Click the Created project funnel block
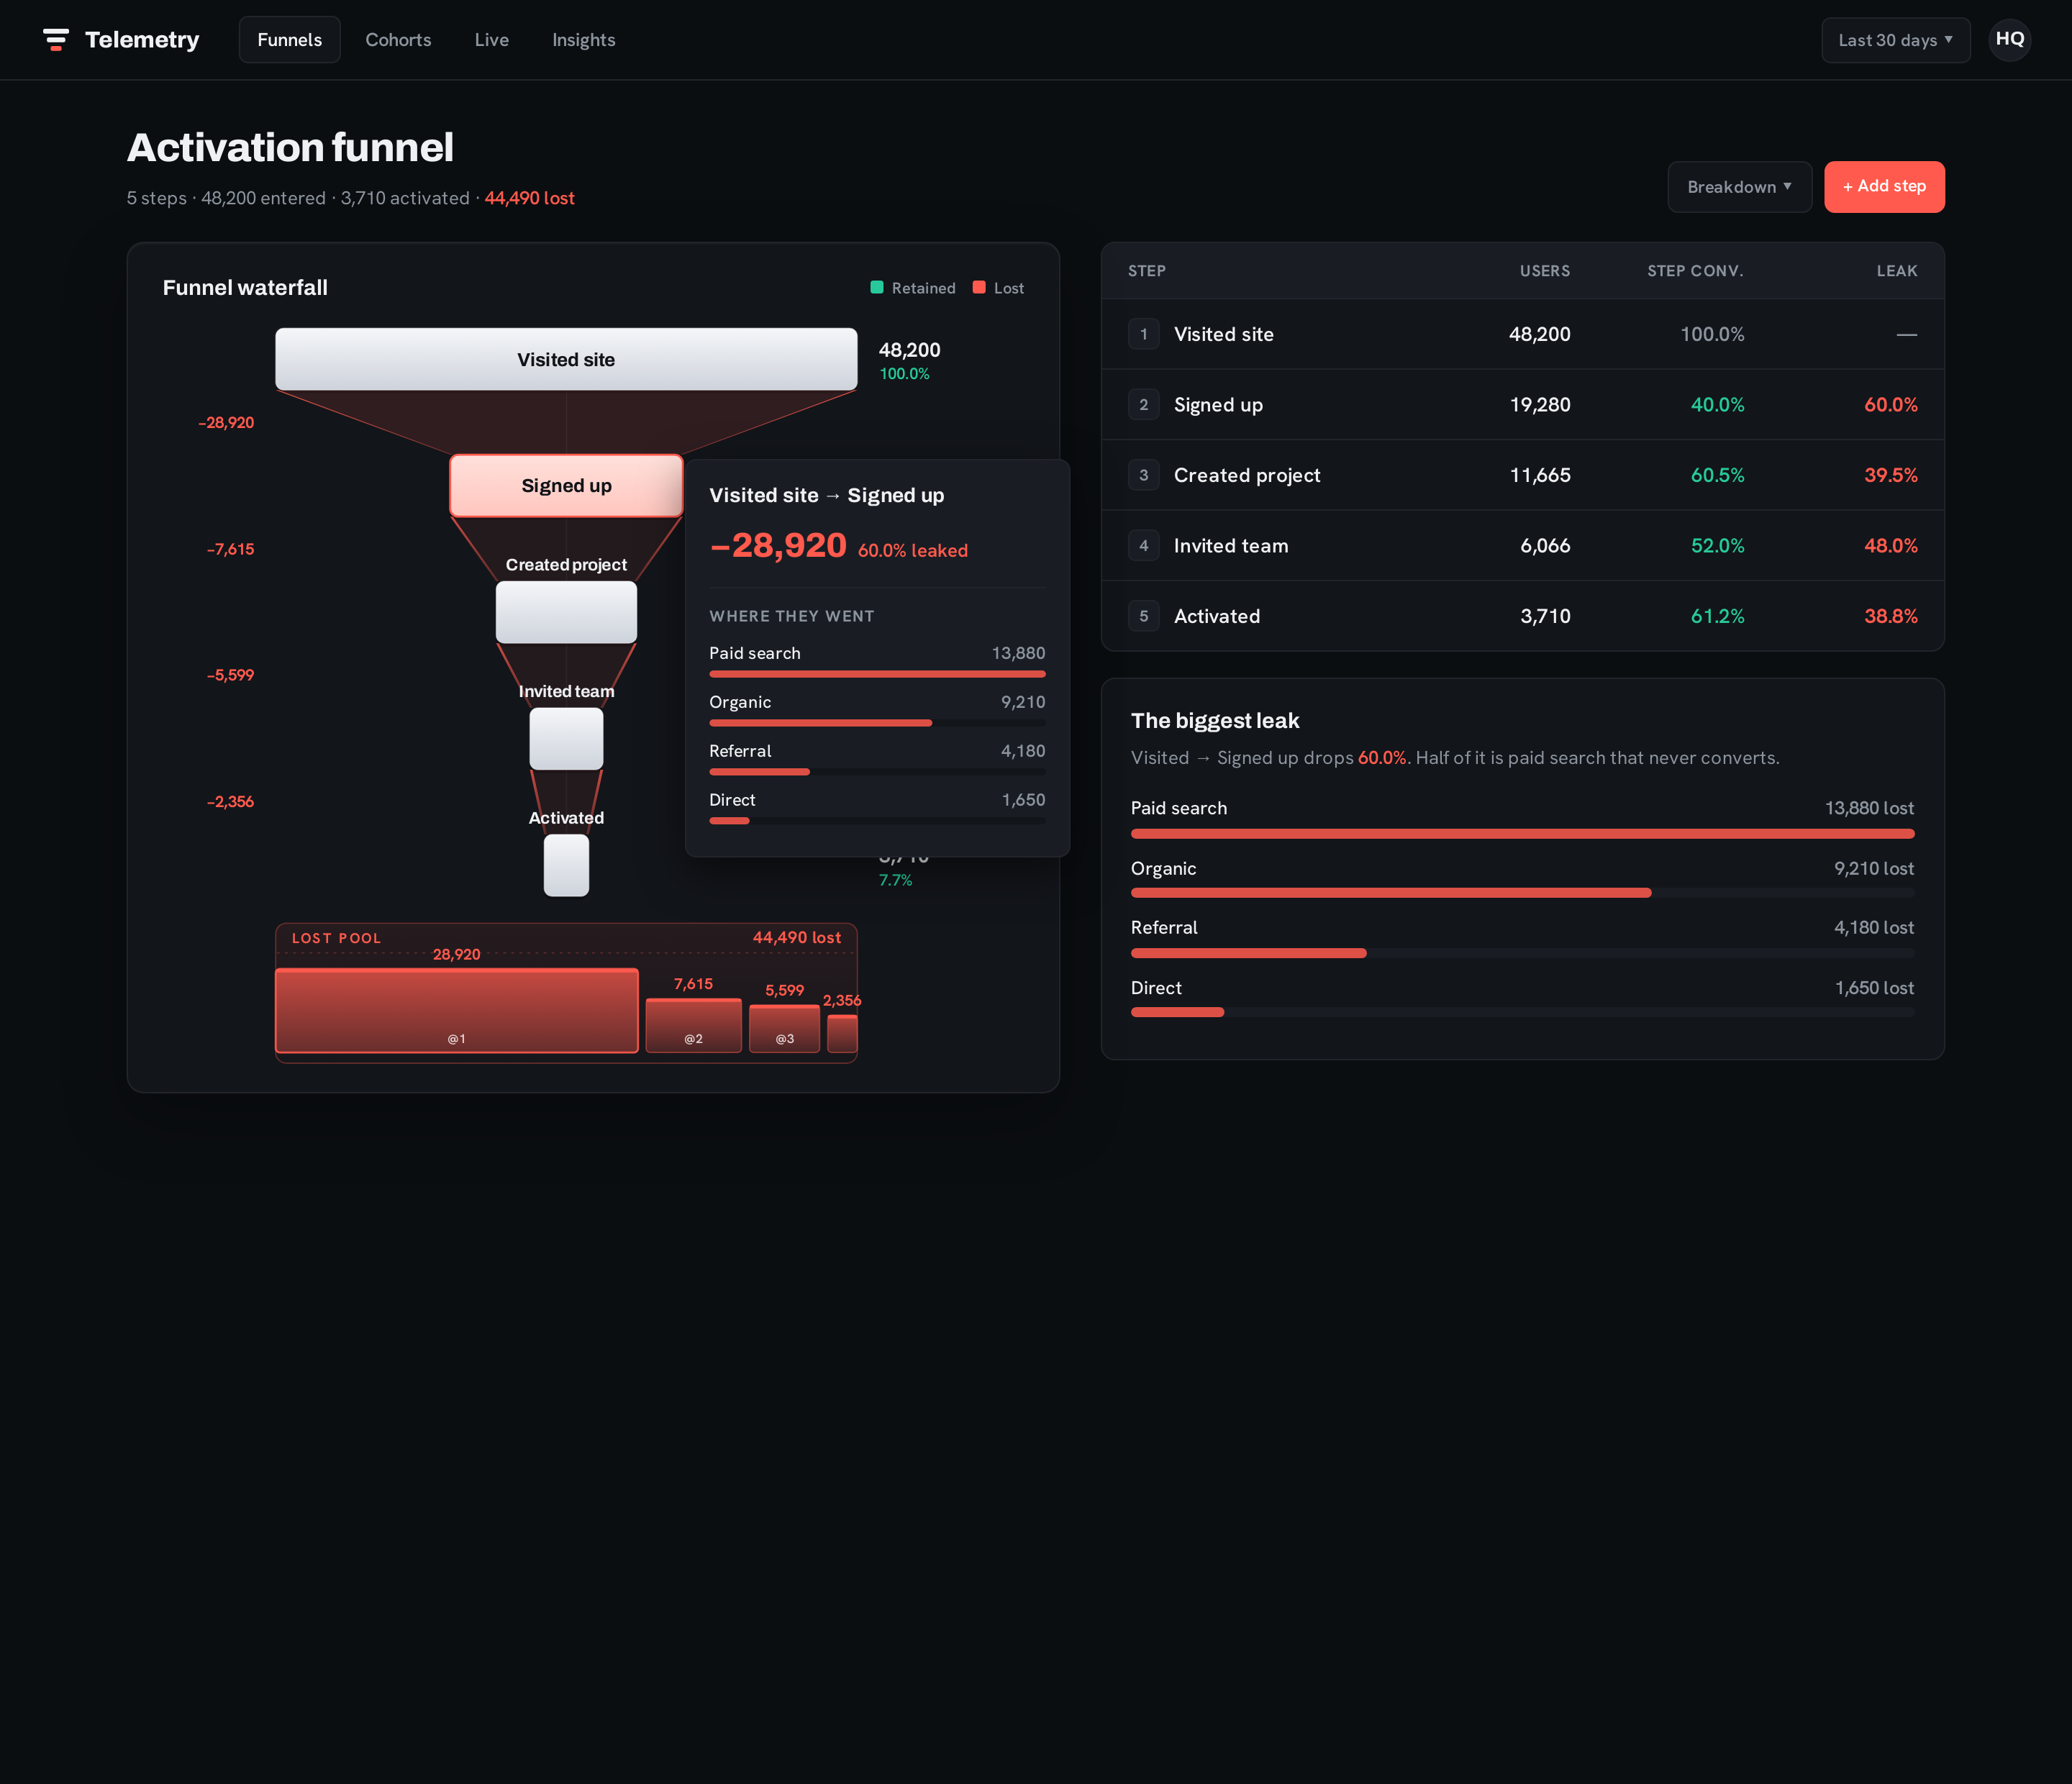Screen dimensions: 2072x1784 point(566,612)
